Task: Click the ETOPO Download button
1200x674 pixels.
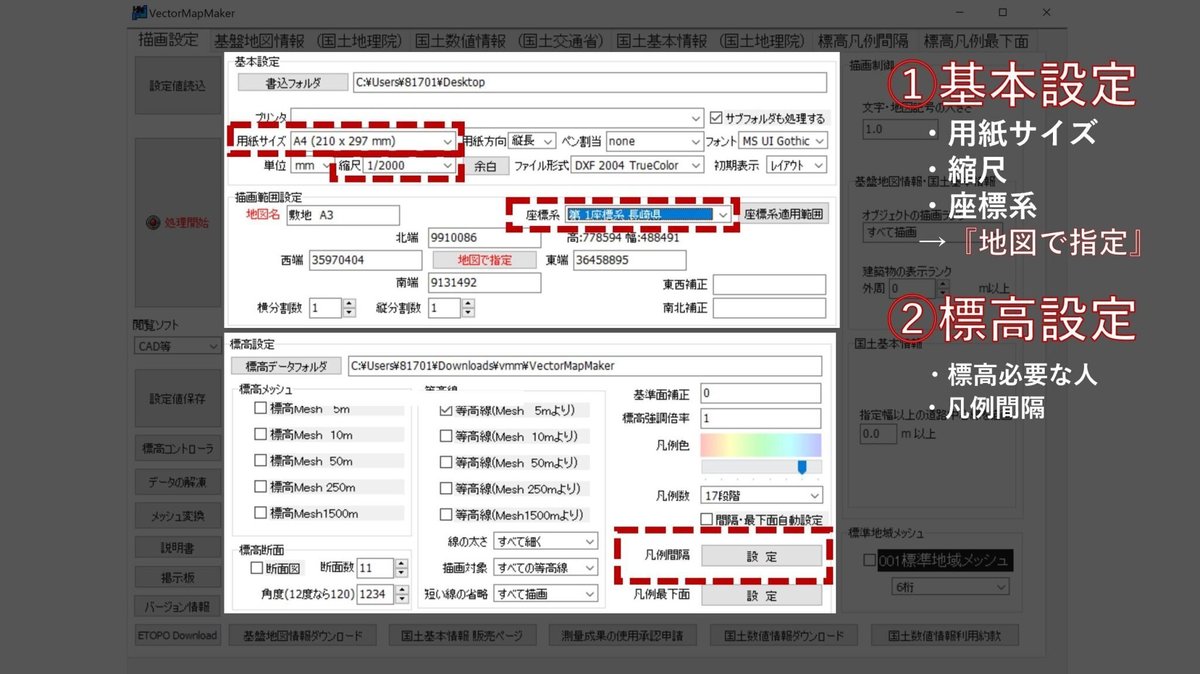Action: point(176,635)
